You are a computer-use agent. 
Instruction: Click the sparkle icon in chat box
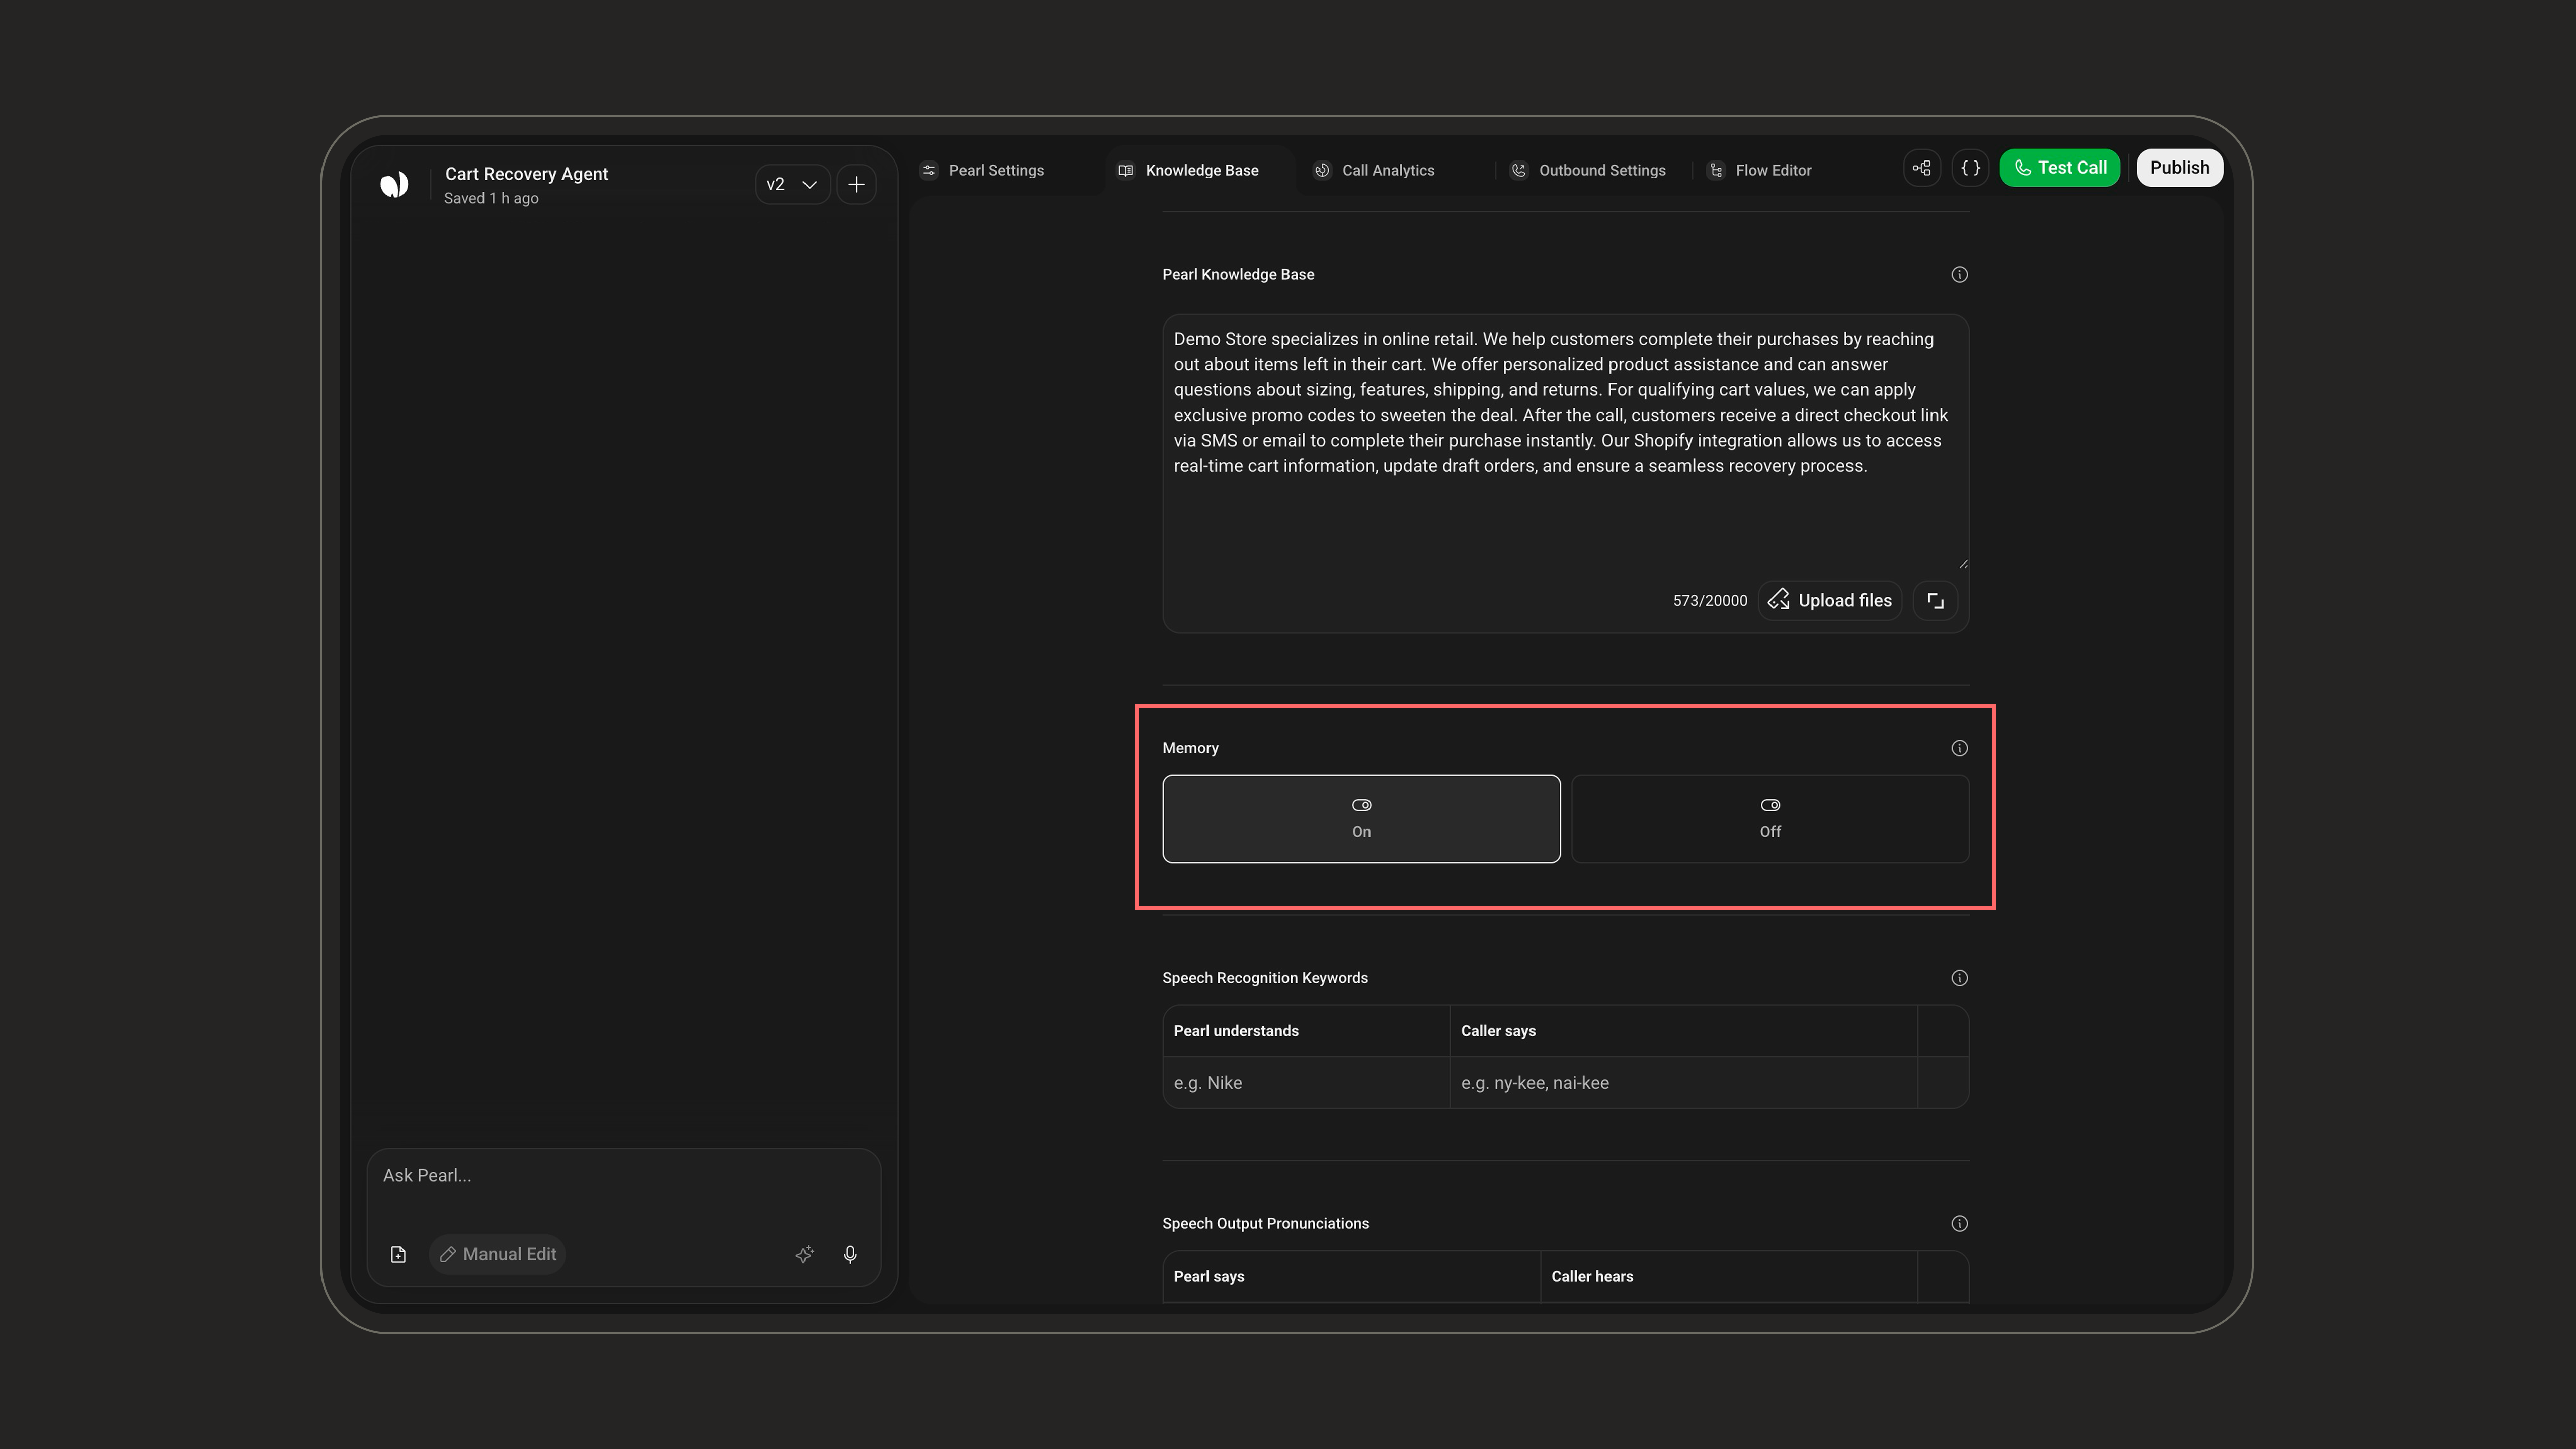point(804,1254)
